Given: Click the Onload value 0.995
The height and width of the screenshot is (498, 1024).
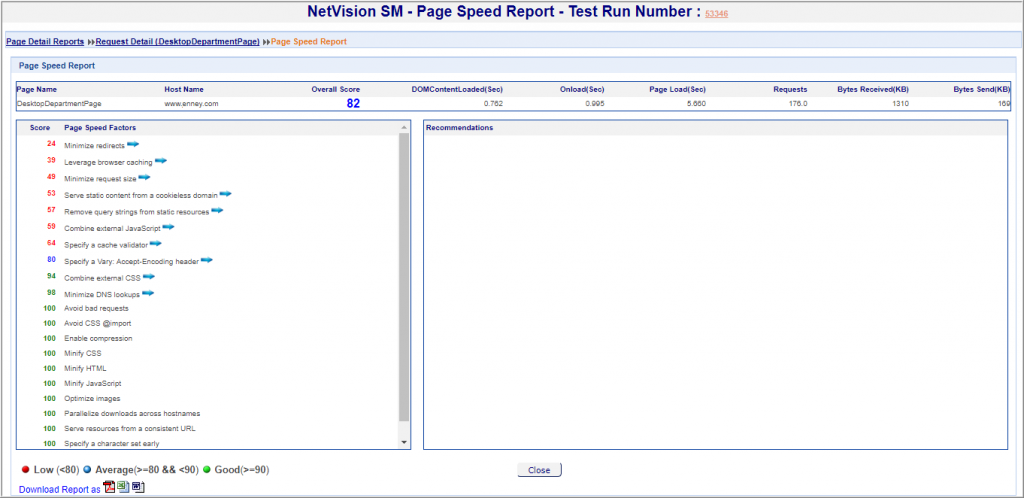Looking at the screenshot, I should 594,104.
